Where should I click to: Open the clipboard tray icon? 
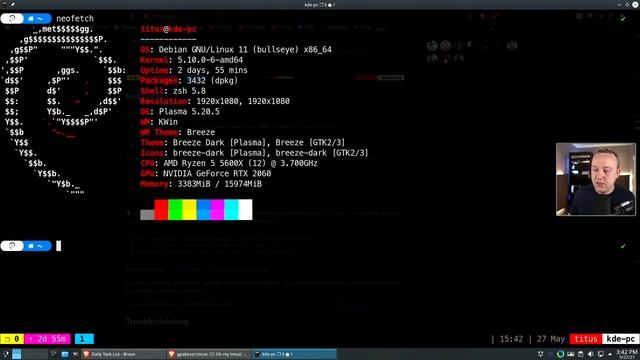(580, 354)
